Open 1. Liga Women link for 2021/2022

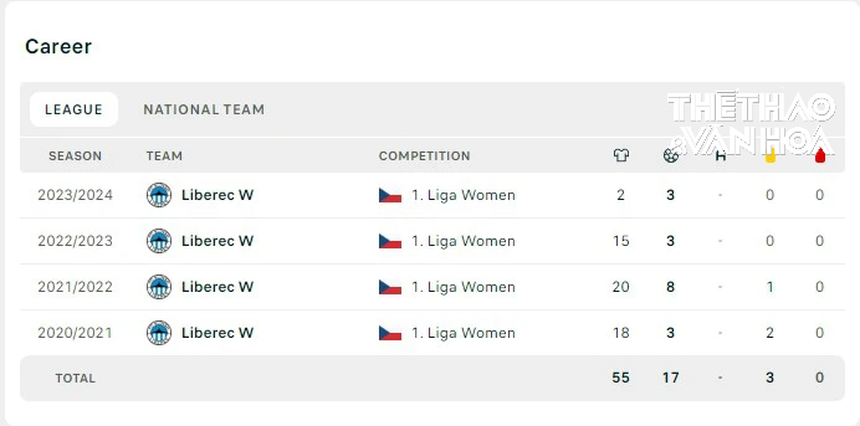463,287
